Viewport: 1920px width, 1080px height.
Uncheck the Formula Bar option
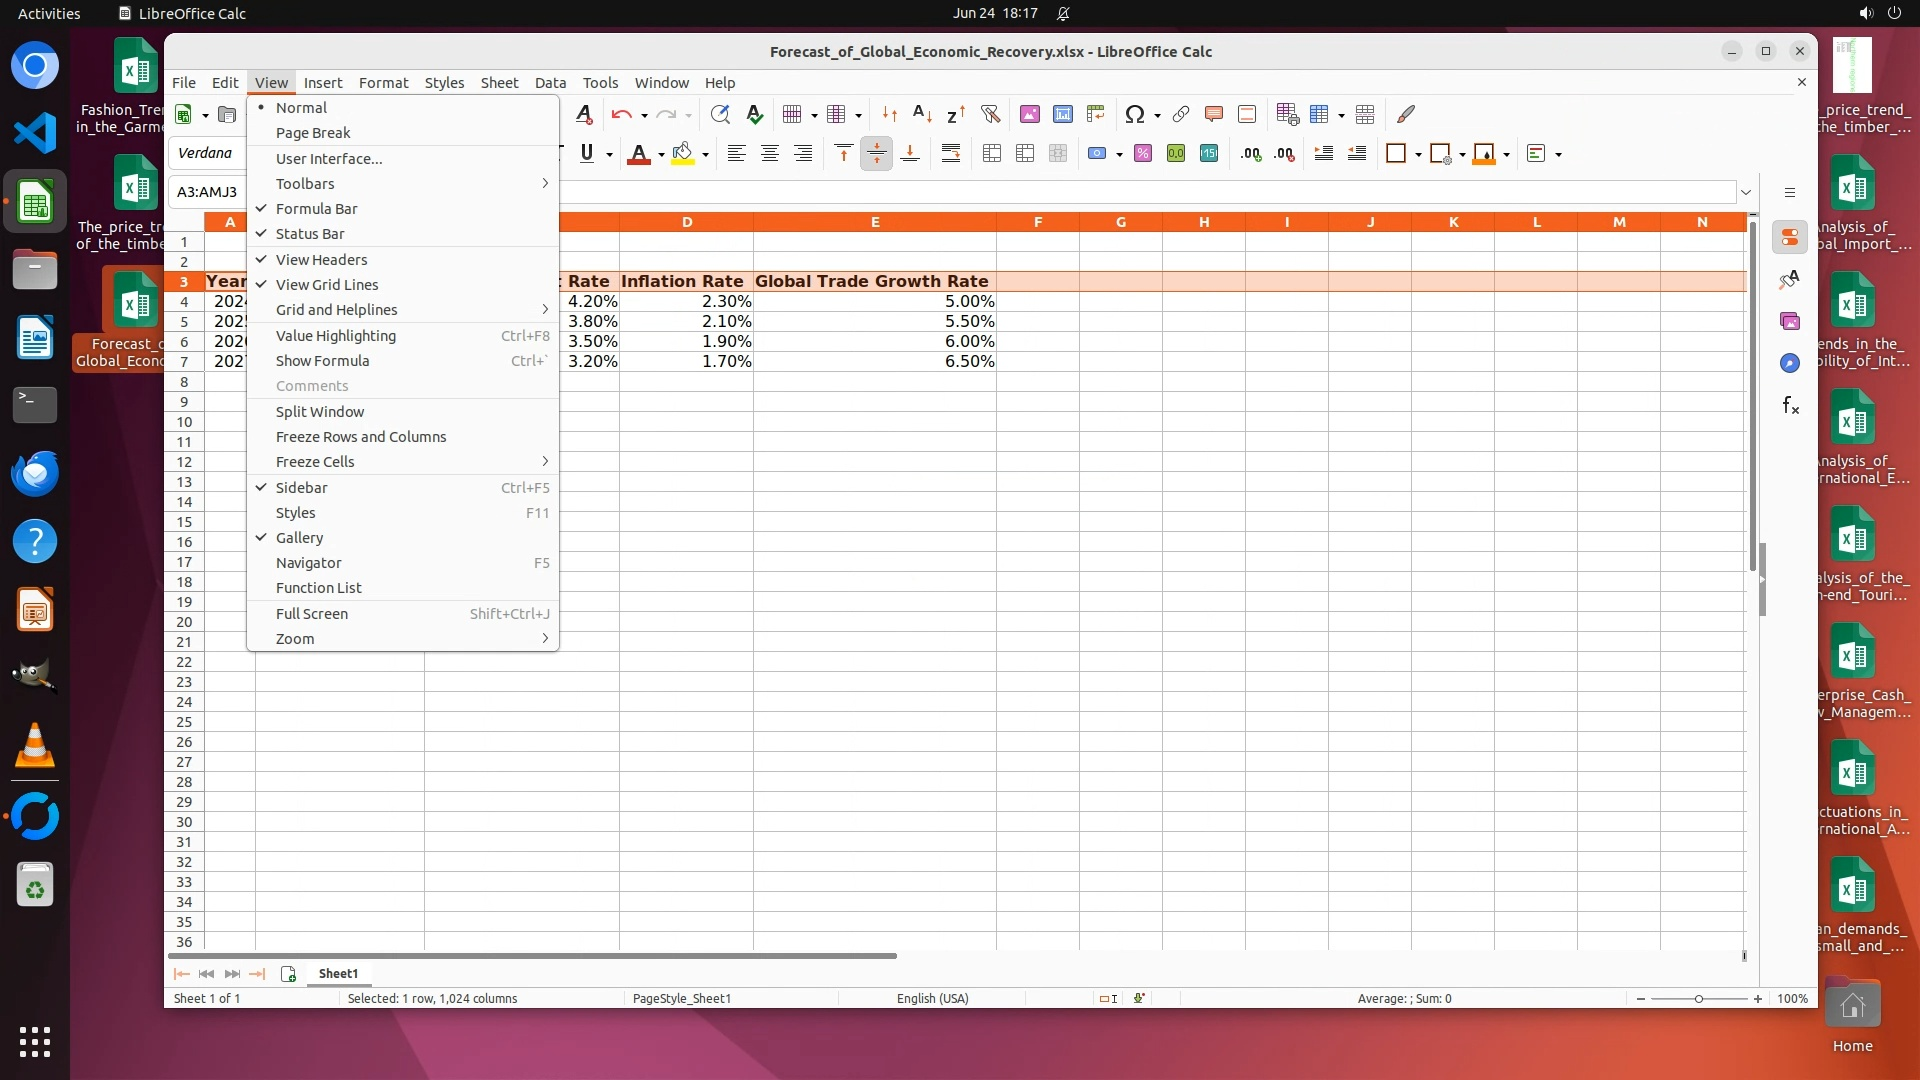click(x=316, y=209)
